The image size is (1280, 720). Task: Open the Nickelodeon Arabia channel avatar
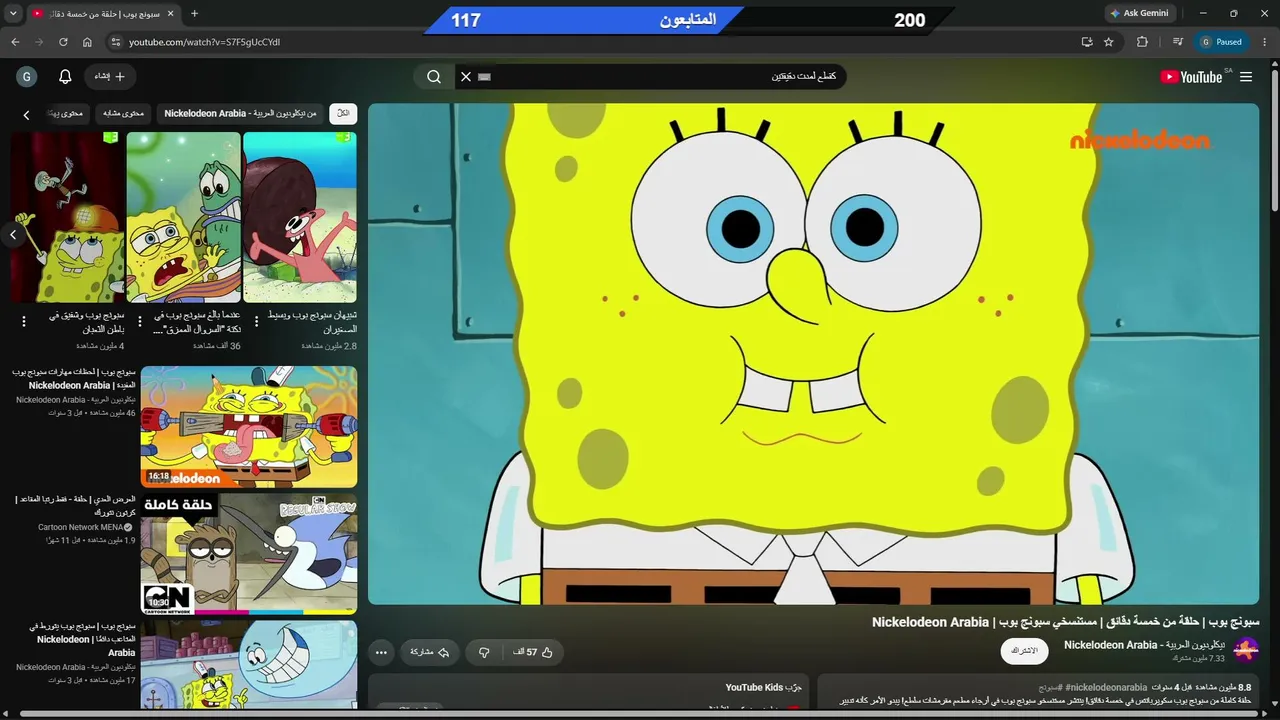[x=1246, y=650]
